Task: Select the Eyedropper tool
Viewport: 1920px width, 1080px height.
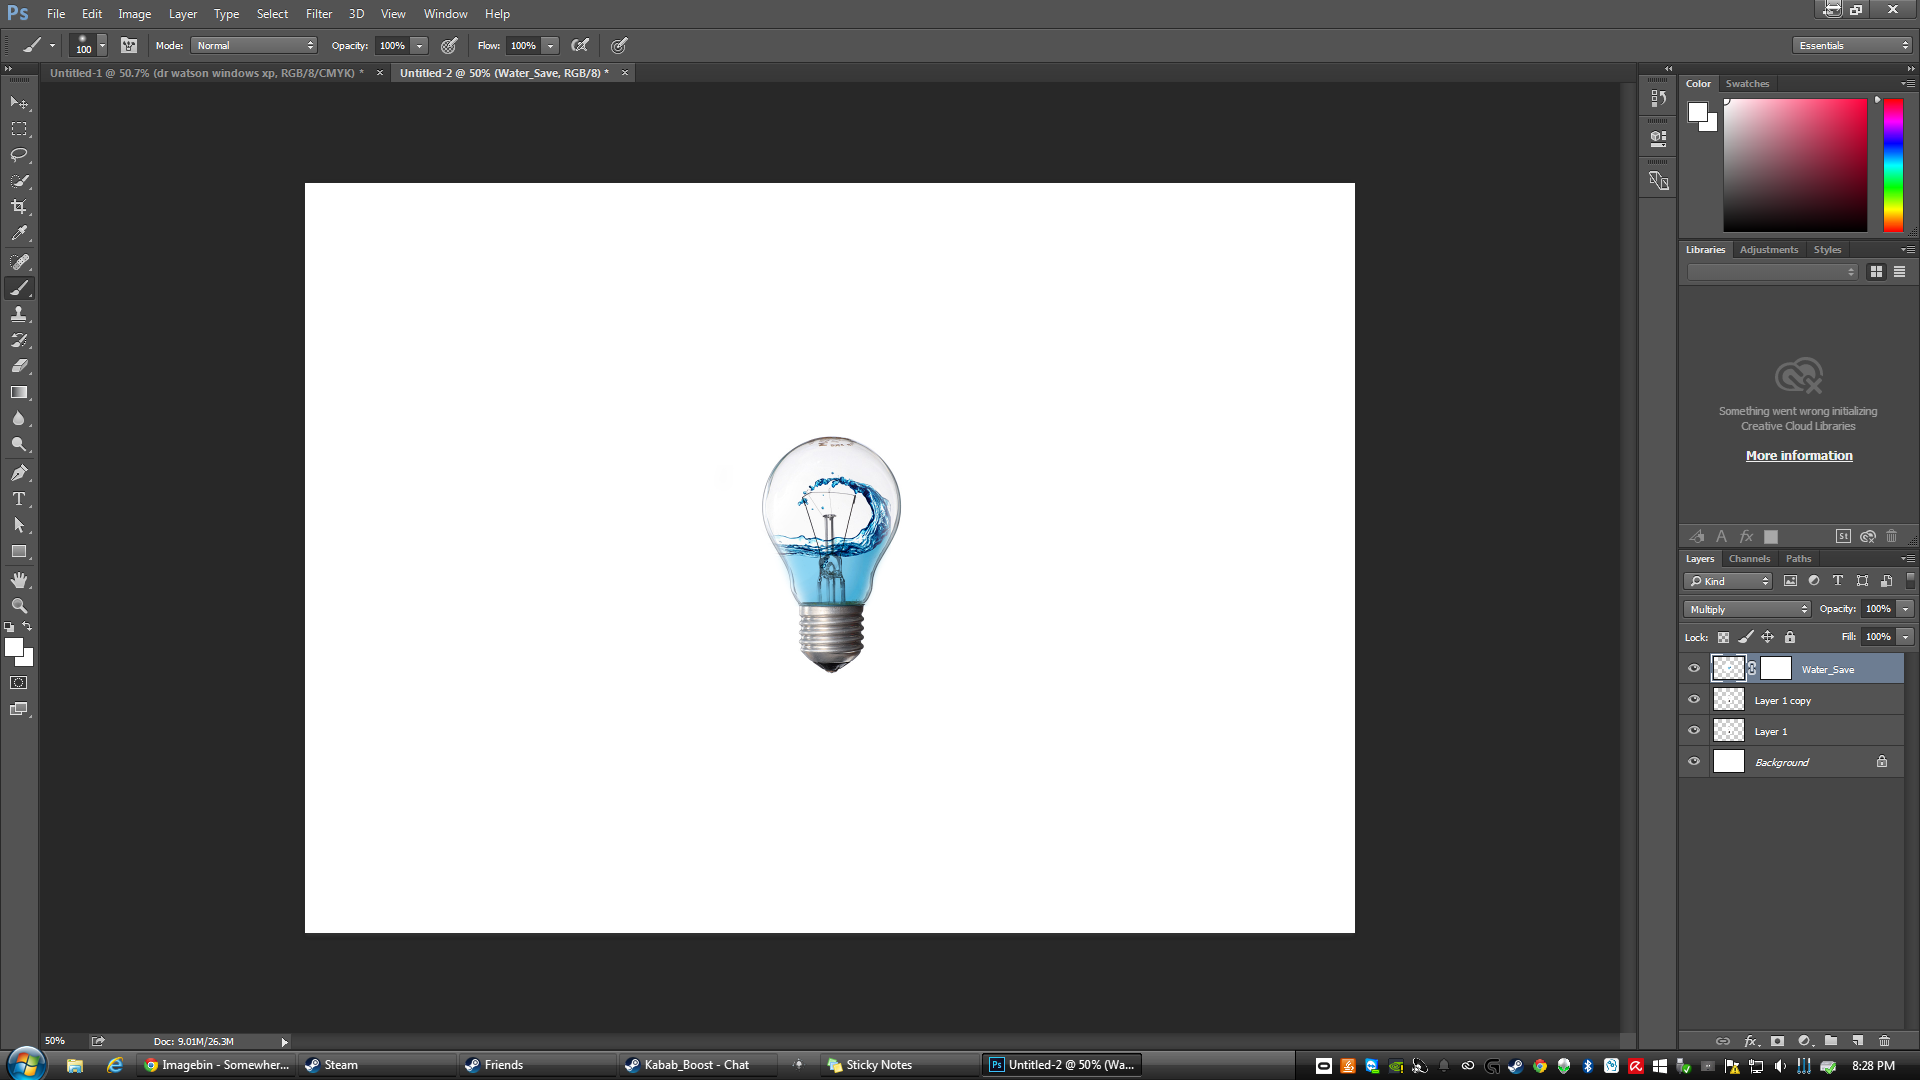Action: coord(19,233)
